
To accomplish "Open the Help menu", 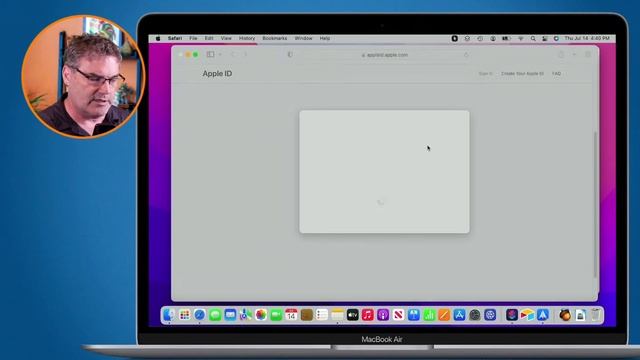I will [x=325, y=38].
